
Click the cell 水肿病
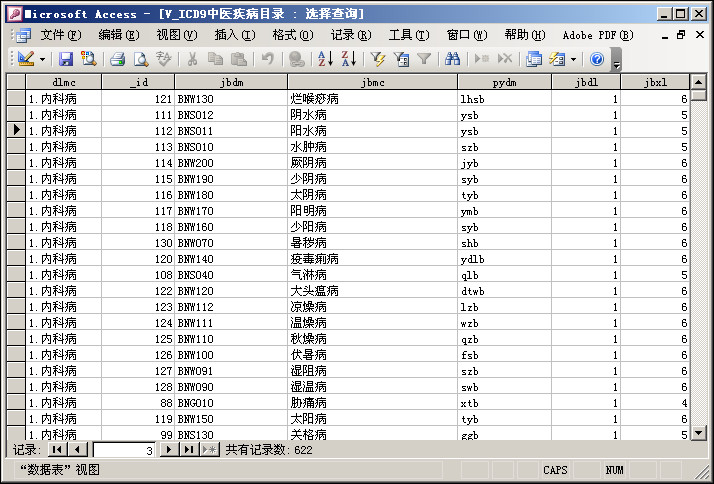[373, 147]
